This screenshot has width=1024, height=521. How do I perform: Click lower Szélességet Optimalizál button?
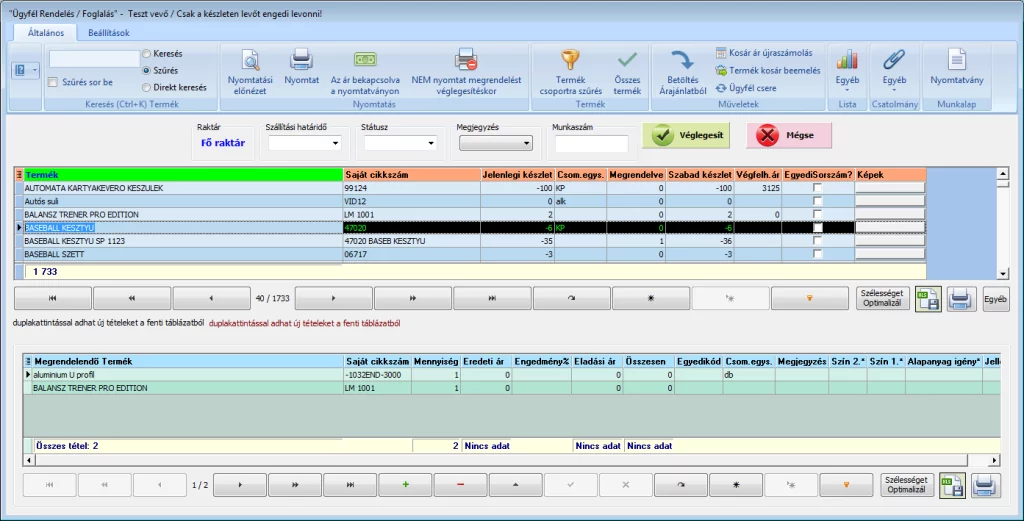(906, 485)
